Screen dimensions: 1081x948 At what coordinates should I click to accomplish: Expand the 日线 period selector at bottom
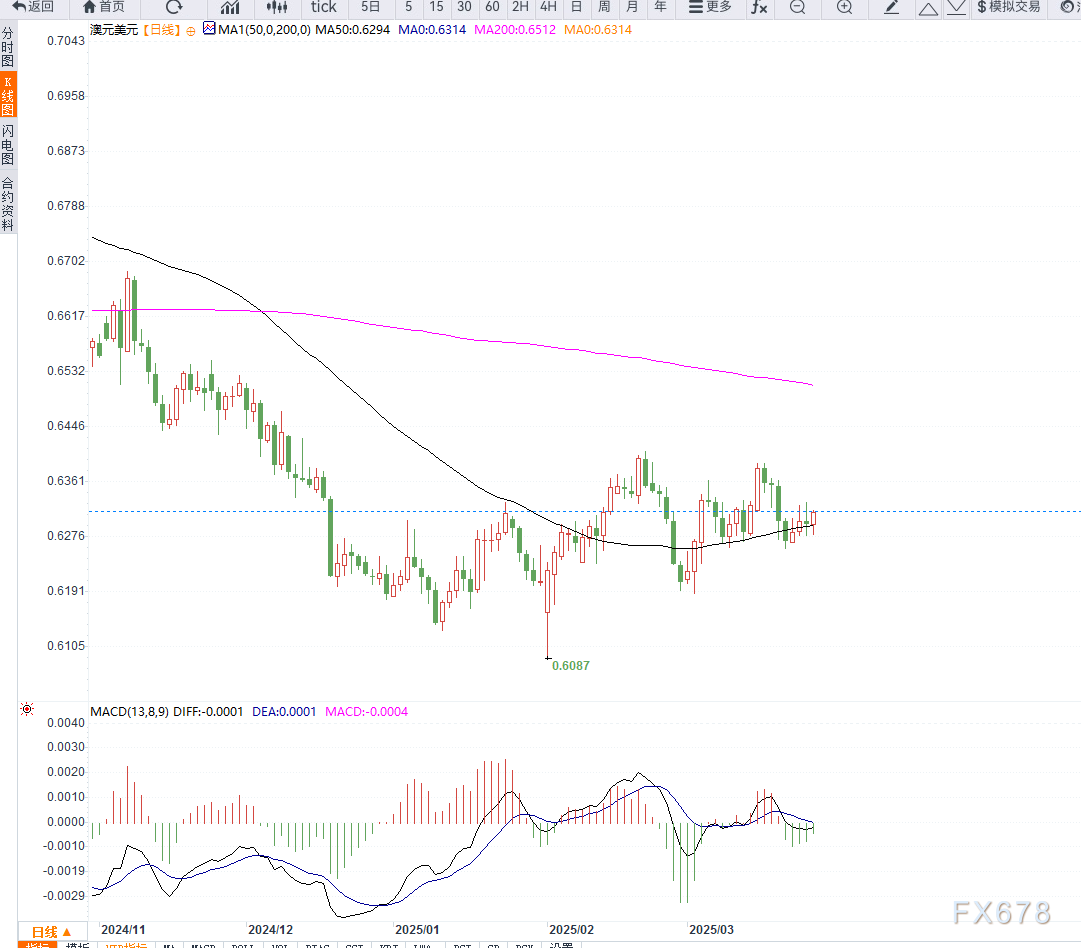pyautogui.click(x=52, y=931)
